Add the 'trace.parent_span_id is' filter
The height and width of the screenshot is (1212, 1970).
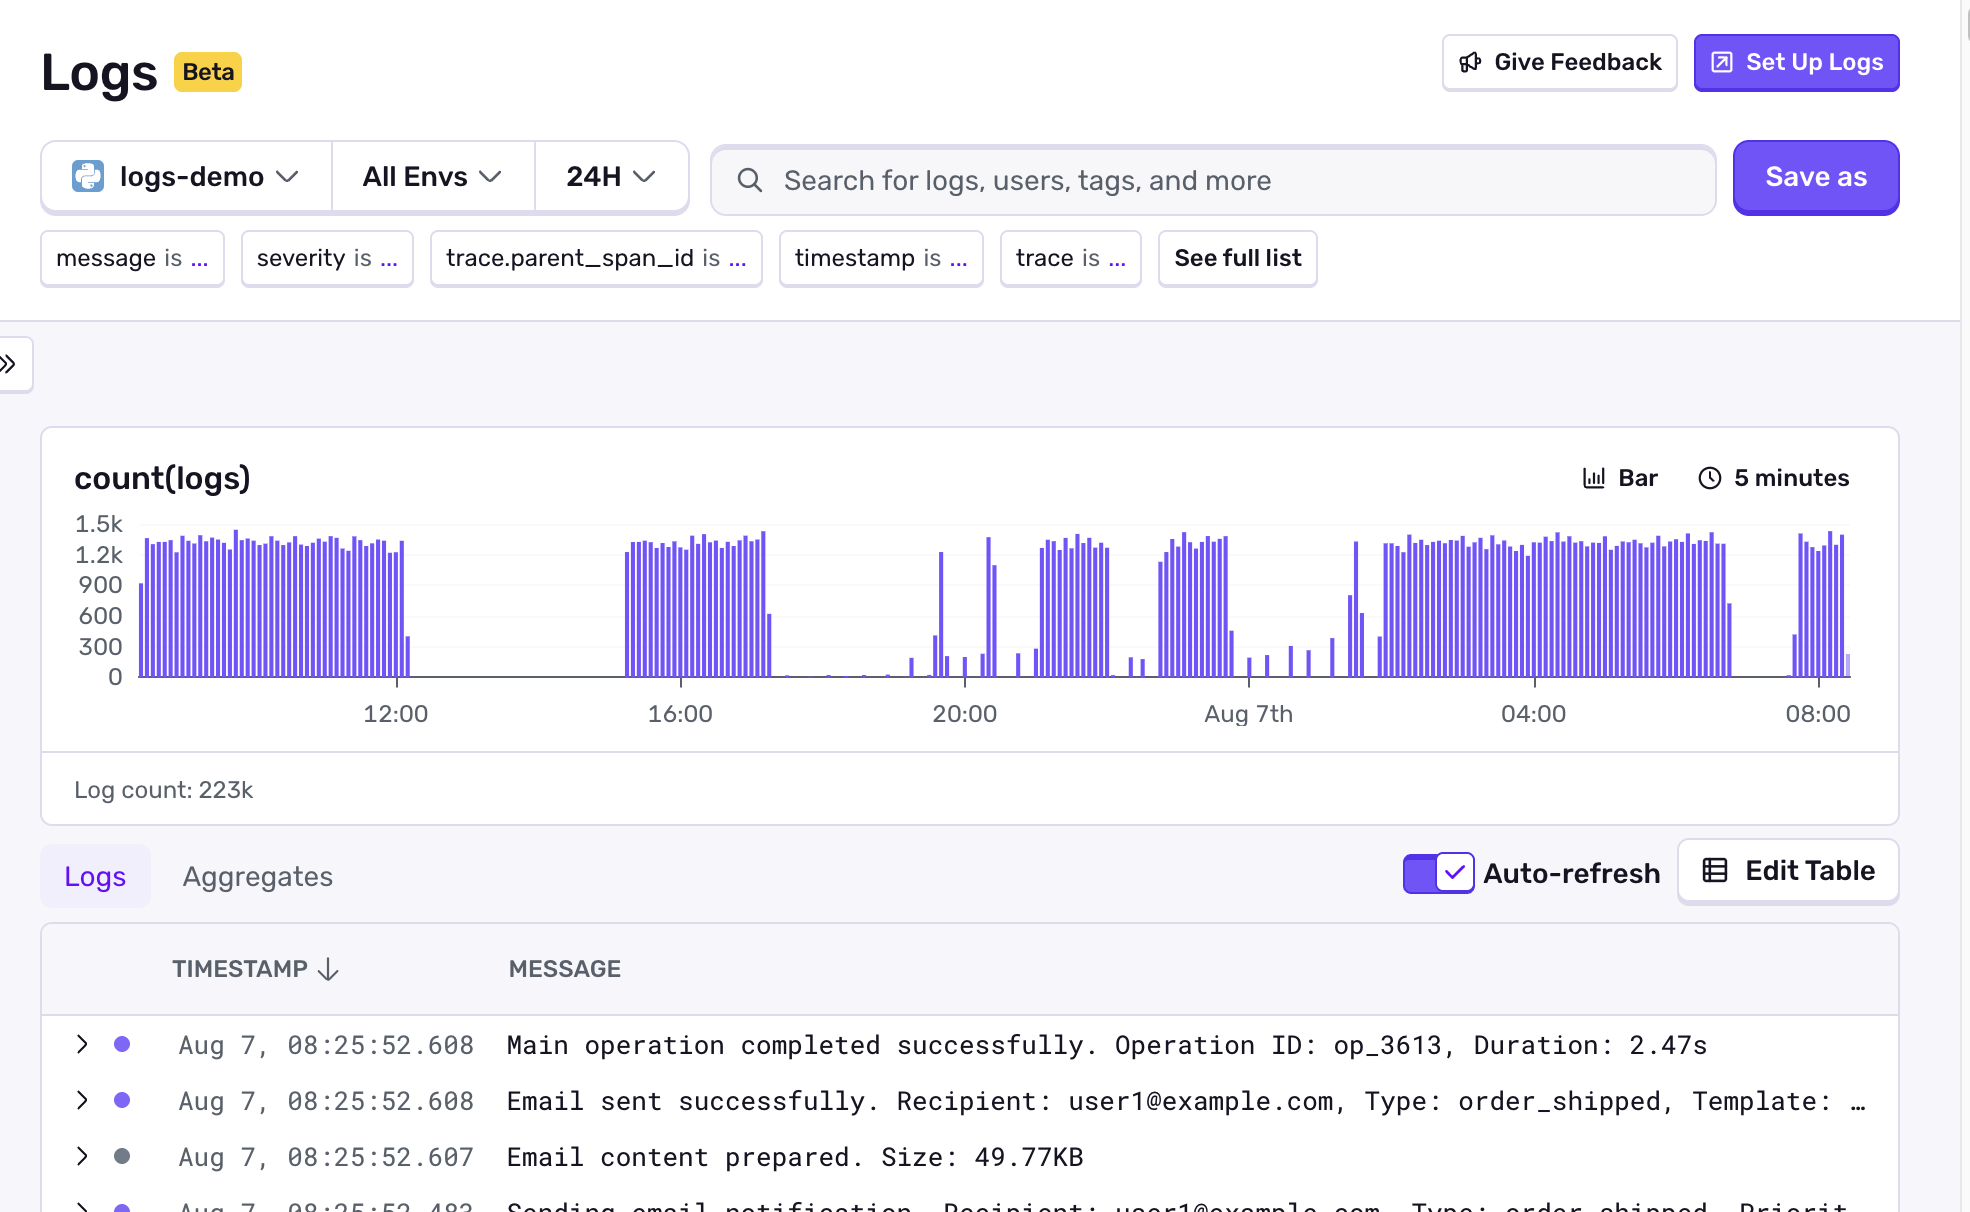click(596, 258)
